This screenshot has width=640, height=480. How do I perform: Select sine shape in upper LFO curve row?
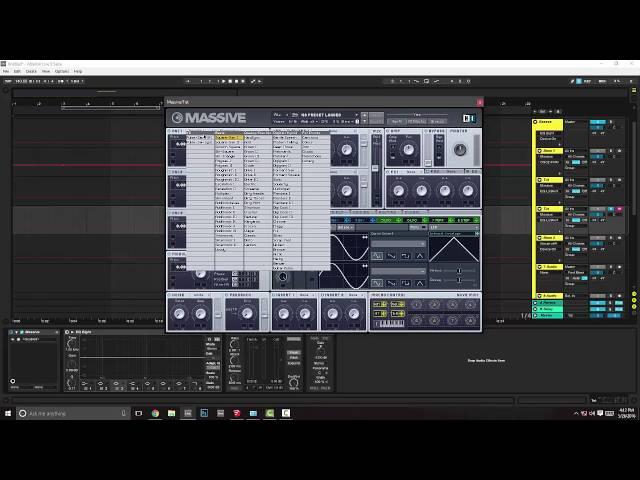tap(376, 256)
